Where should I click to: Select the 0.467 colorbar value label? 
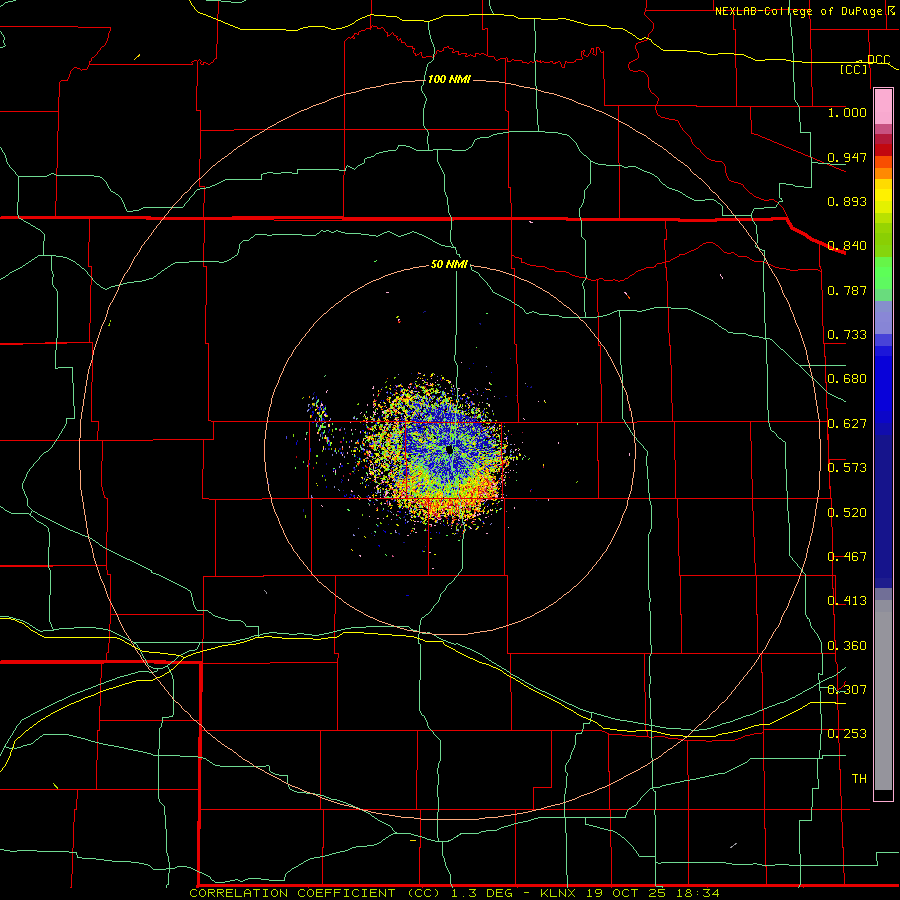[x=847, y=557]
